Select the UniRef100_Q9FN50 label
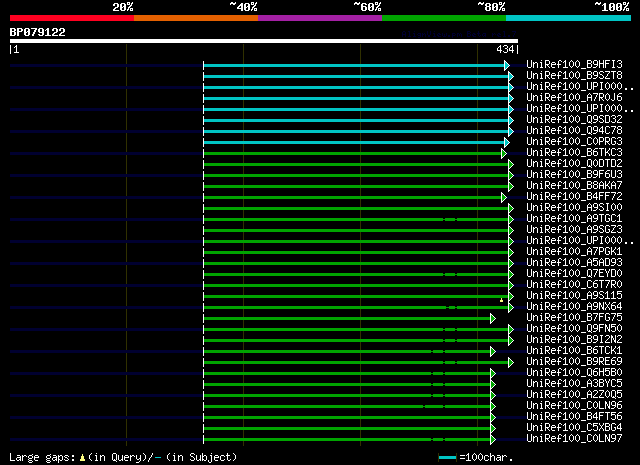 tap(574, 328)
